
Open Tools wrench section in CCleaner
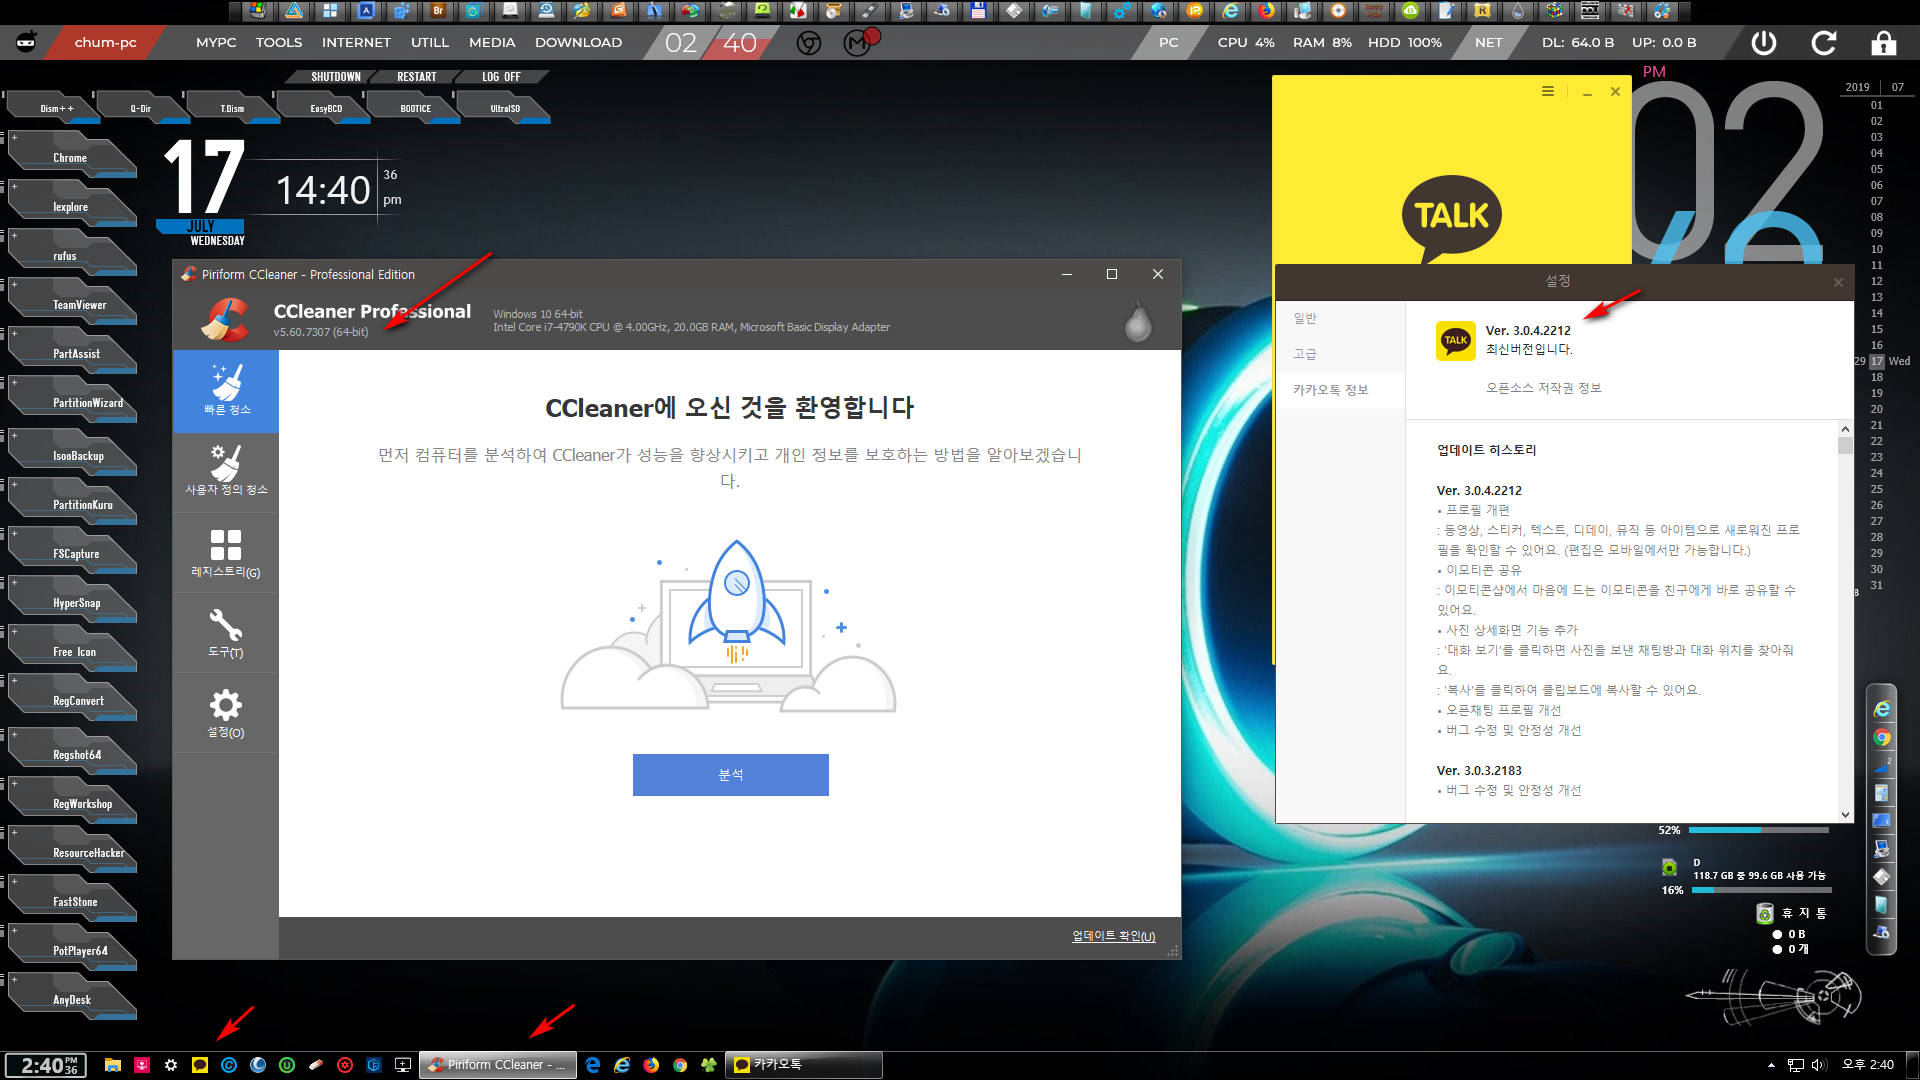[226, 633]
